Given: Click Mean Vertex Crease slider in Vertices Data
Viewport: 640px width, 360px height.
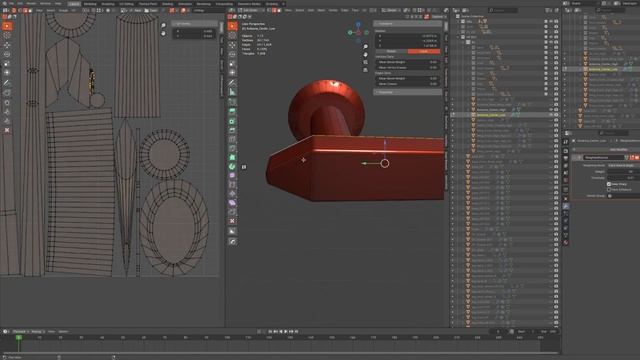Looking at the screenshot, I should [407, 67].
